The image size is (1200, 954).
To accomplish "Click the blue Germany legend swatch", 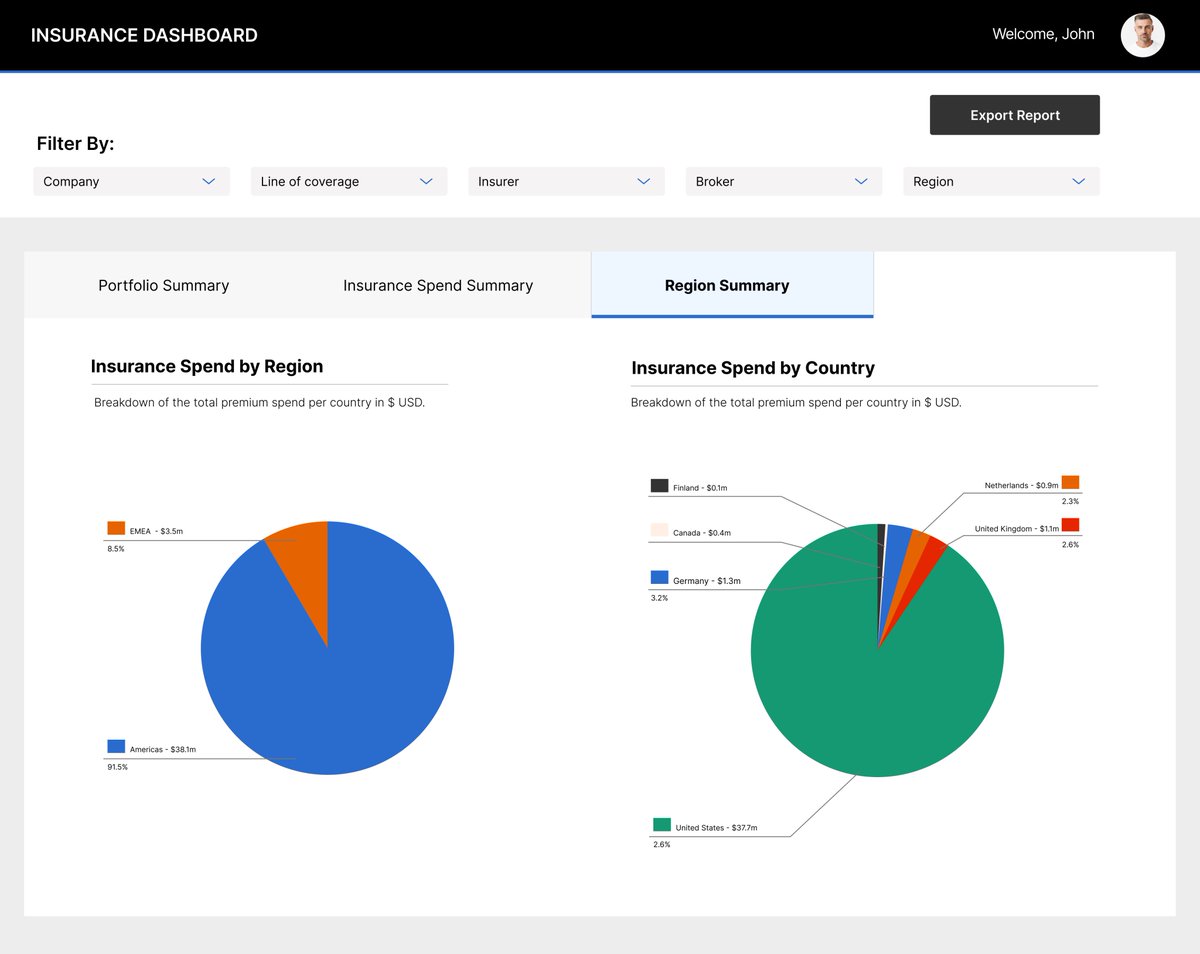I will (659, 577).
